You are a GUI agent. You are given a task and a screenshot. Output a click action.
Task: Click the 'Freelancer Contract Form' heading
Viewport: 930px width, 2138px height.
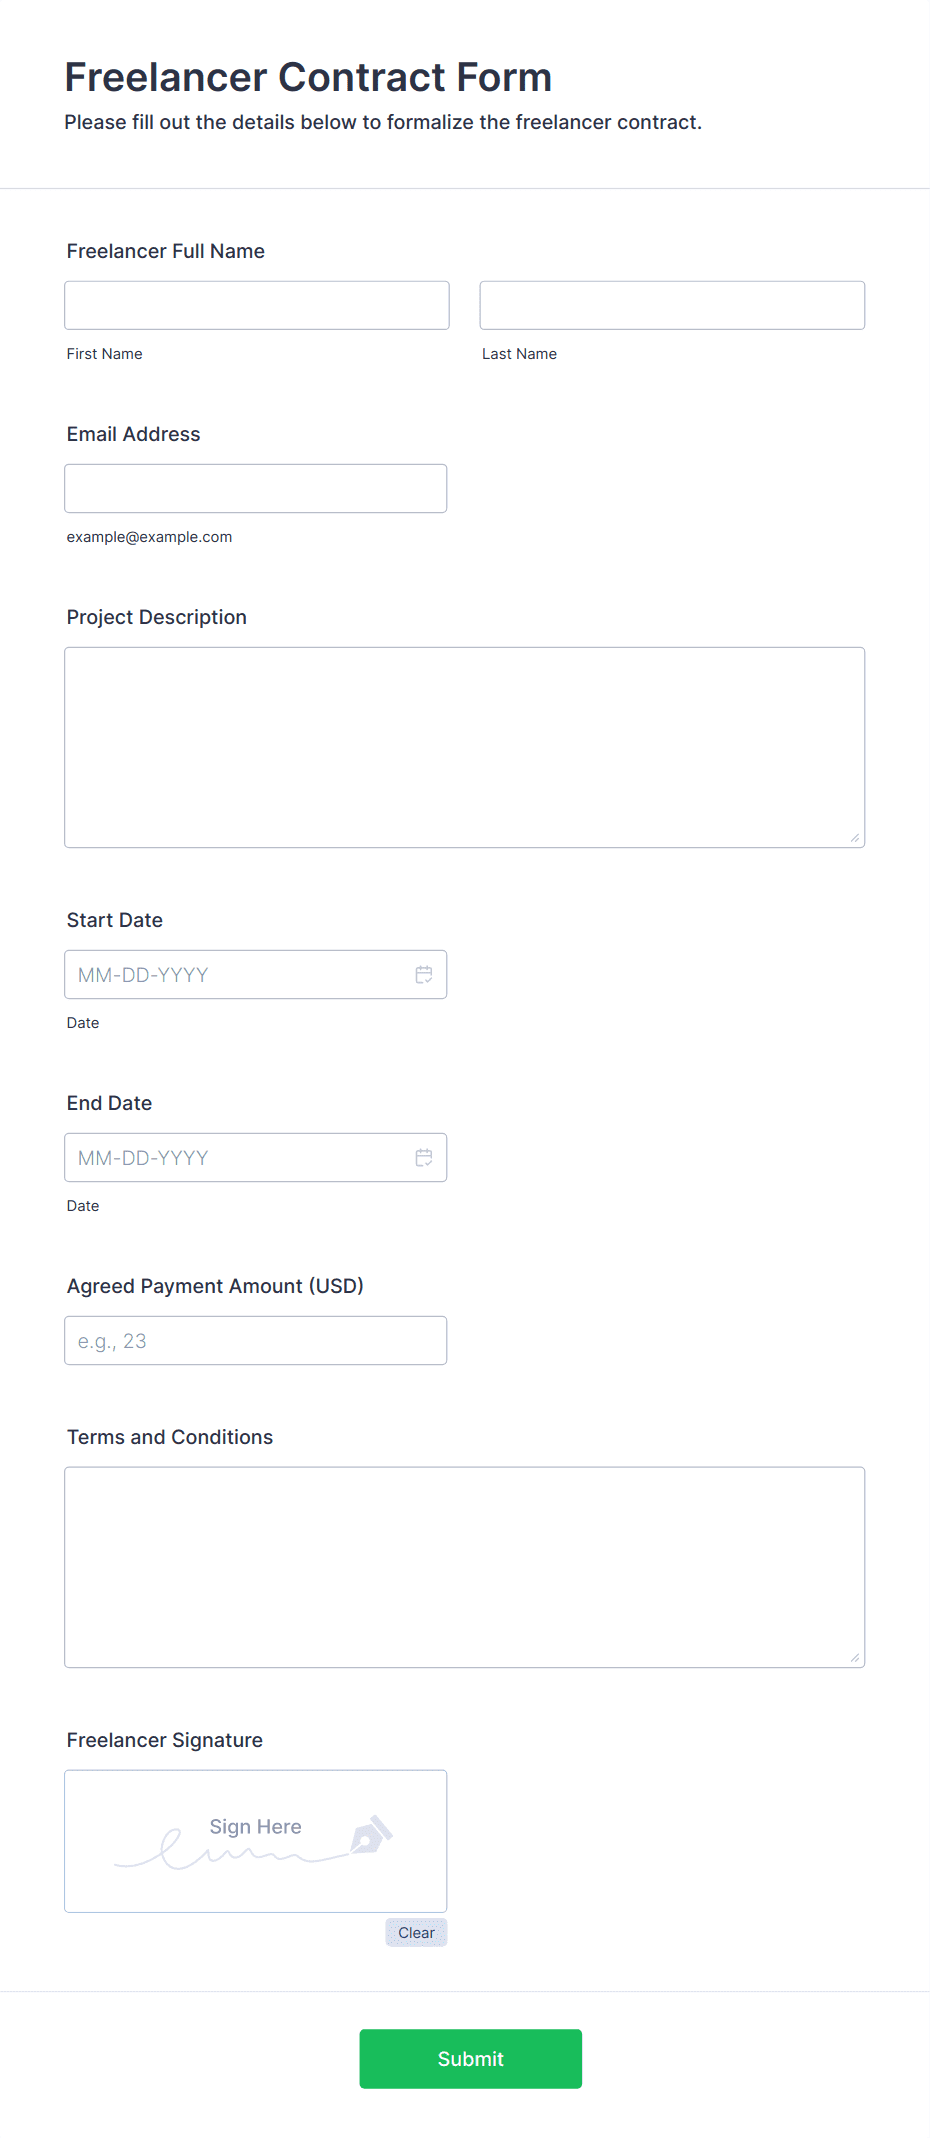tap(308, 77)
